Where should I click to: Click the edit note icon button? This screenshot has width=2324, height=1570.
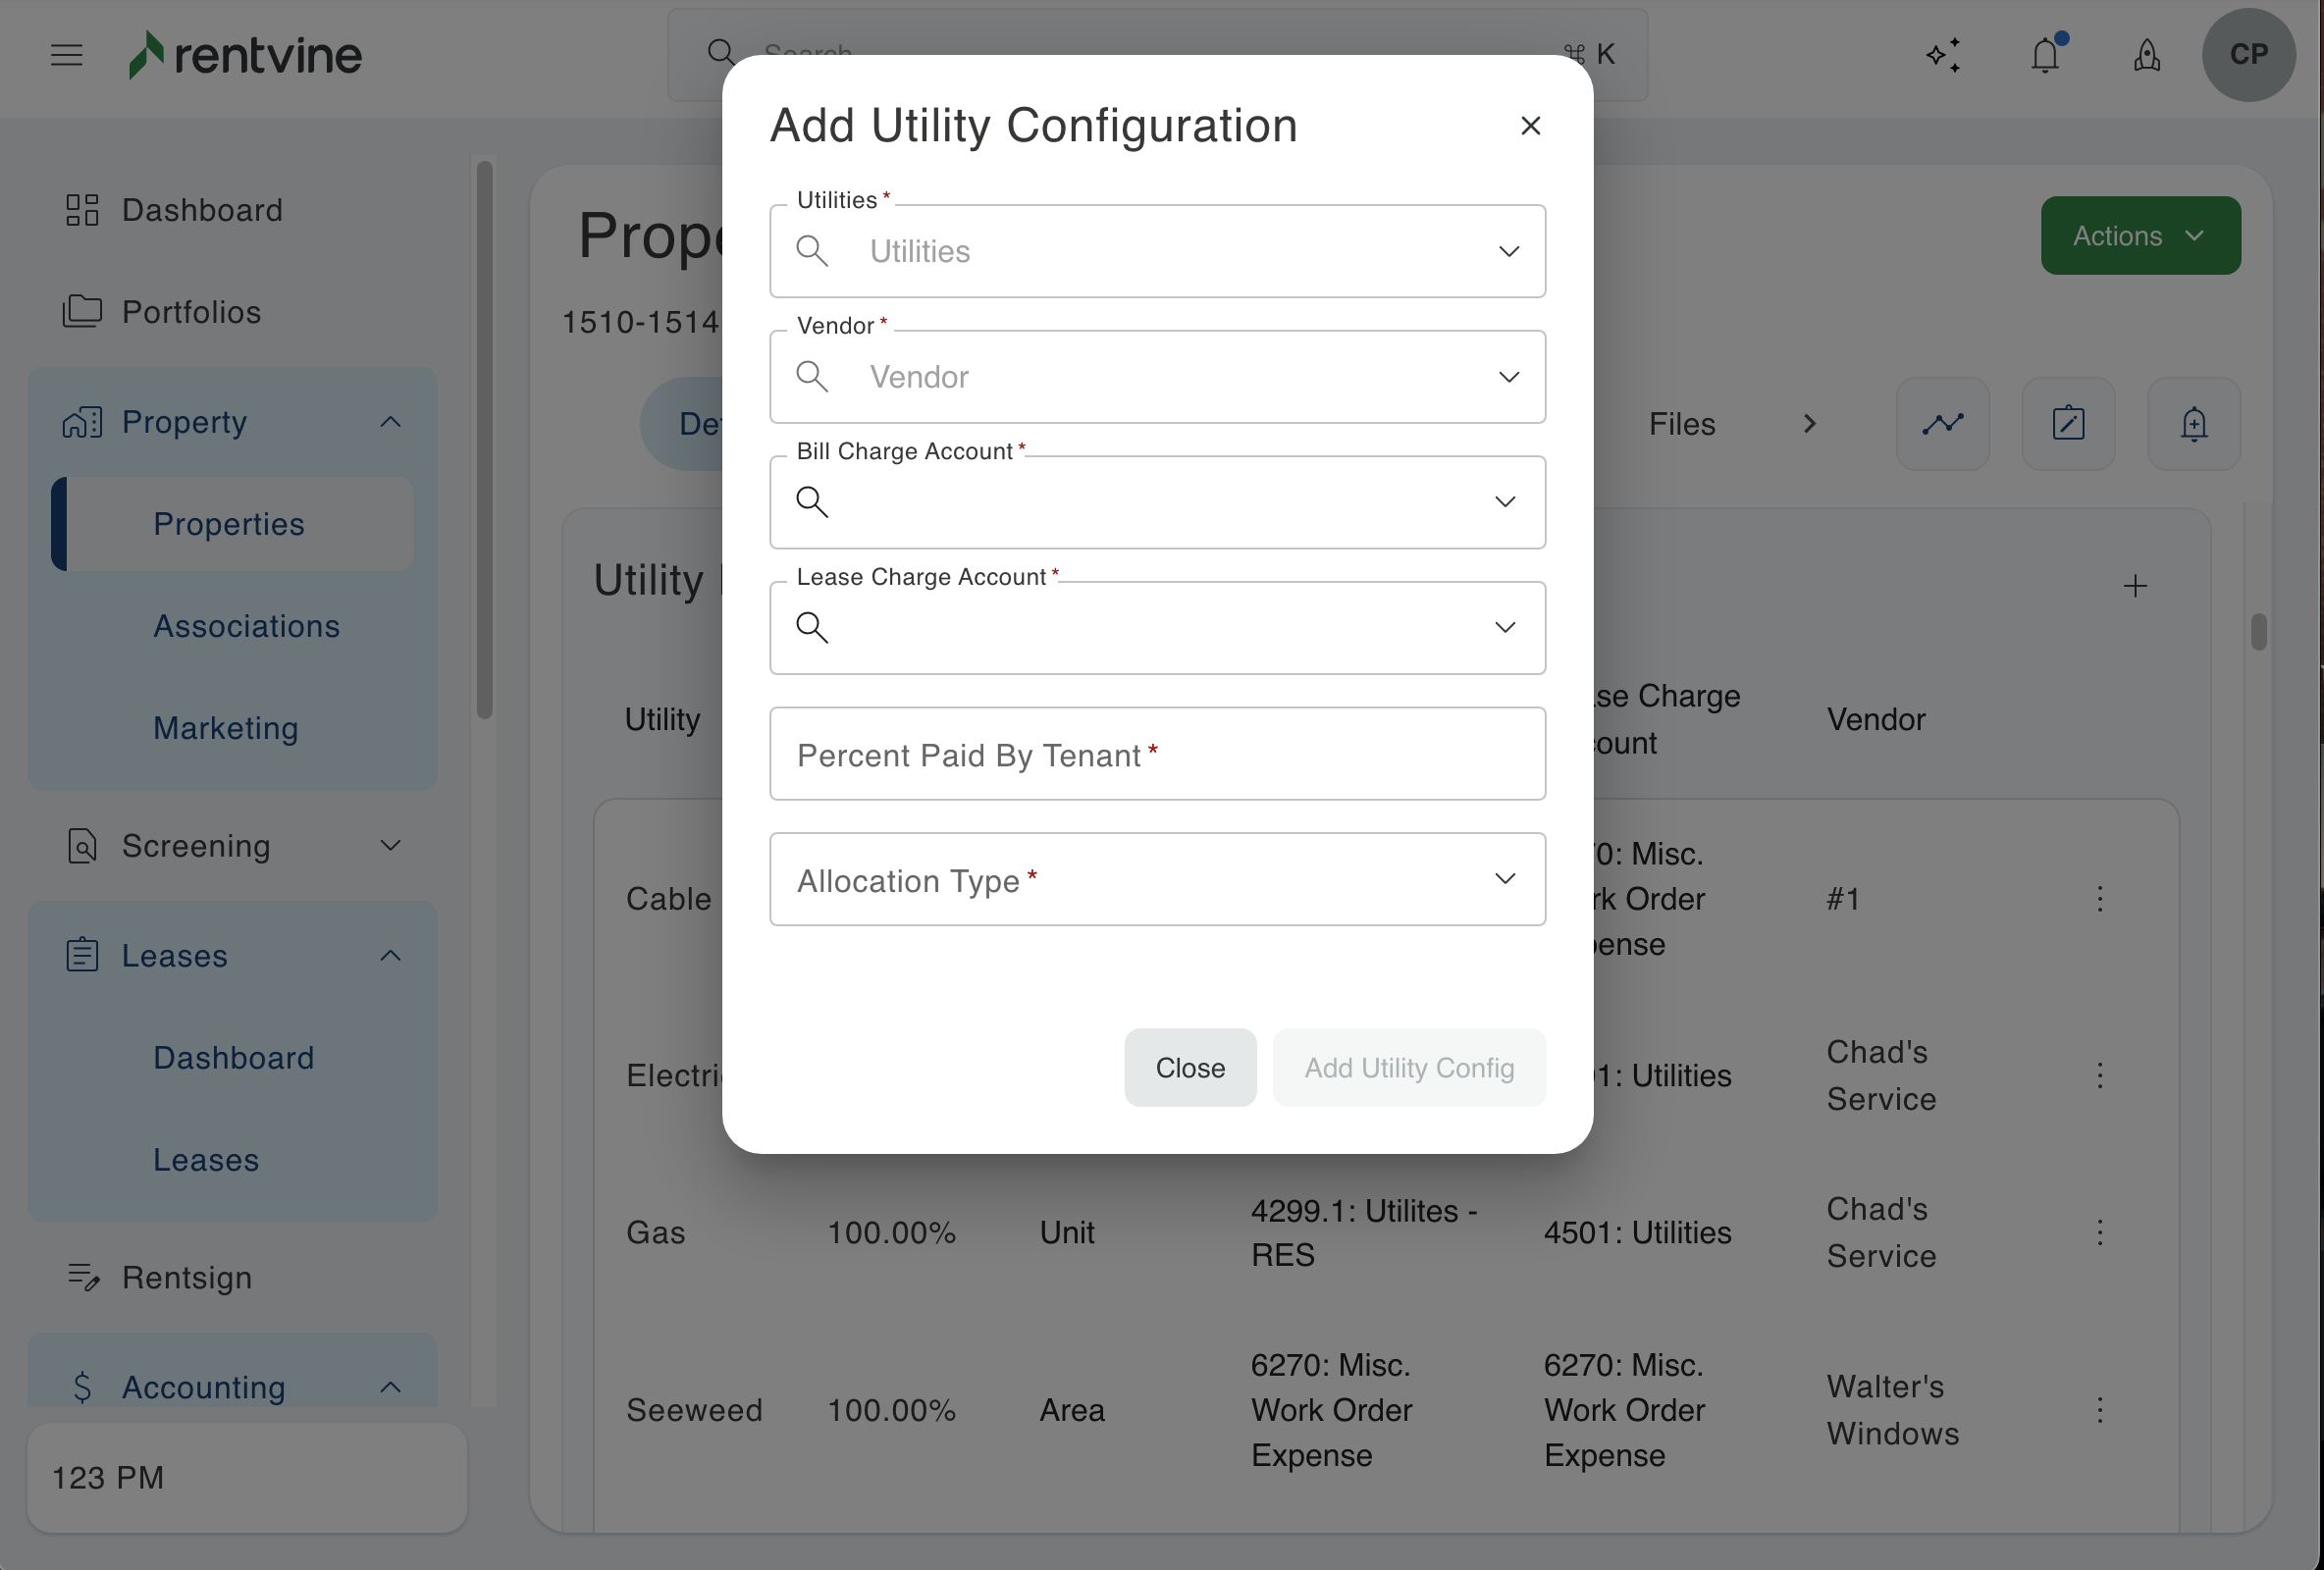(2068, 424)
